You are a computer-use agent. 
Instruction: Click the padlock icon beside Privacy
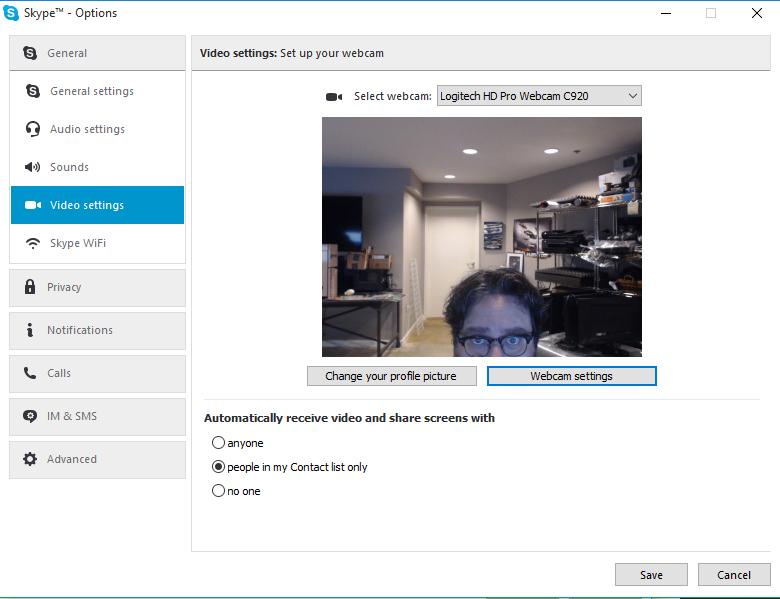pos(30,287)
